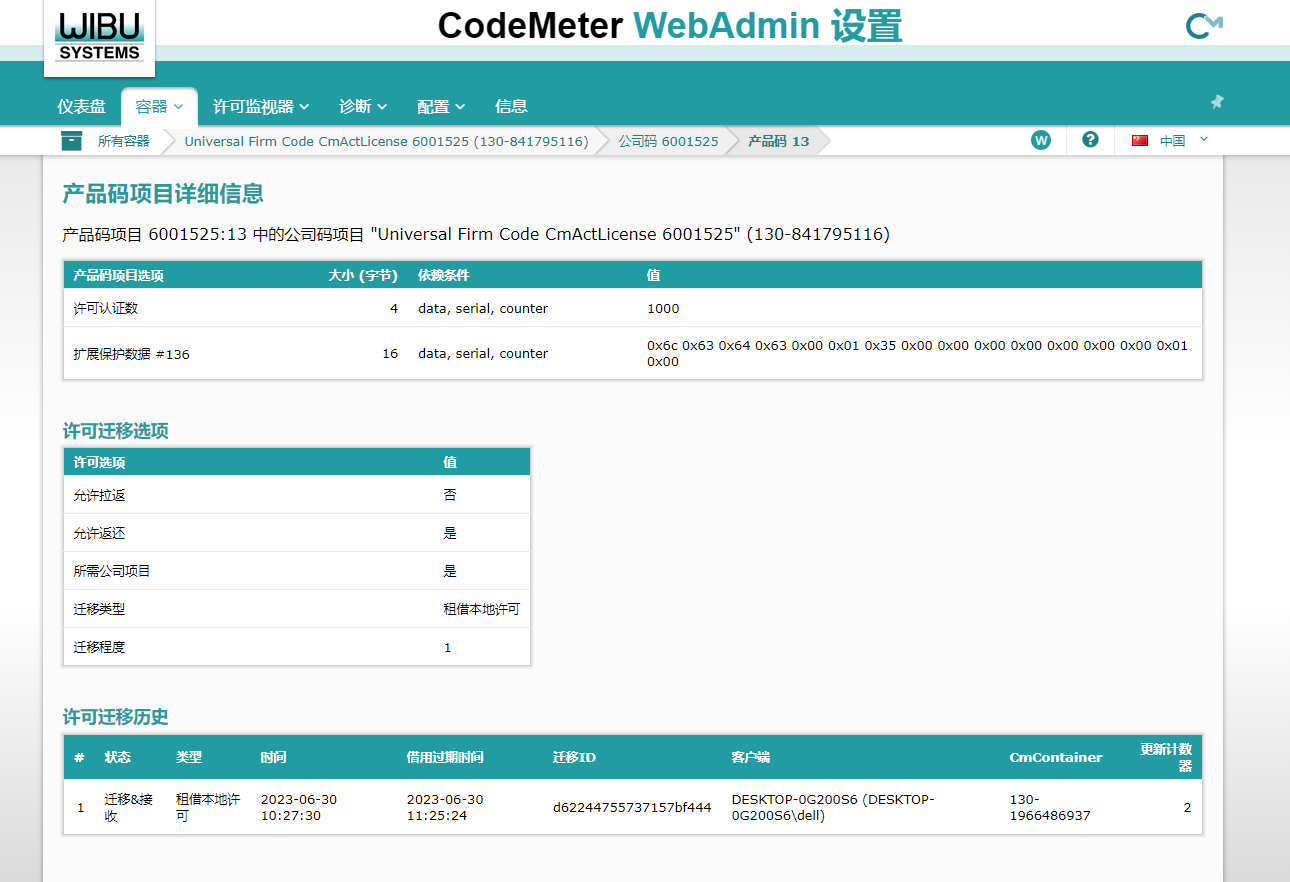Click the hex data value 0x6c 0x63

point(917,353)
